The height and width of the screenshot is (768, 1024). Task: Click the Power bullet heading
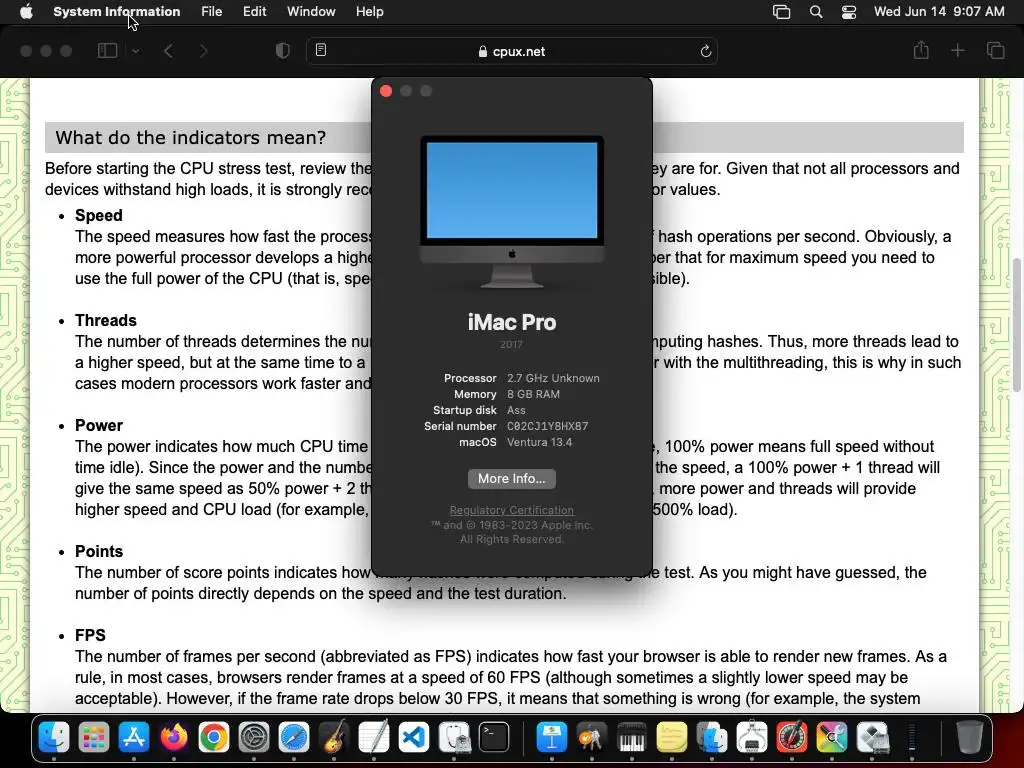coord(99,425)
